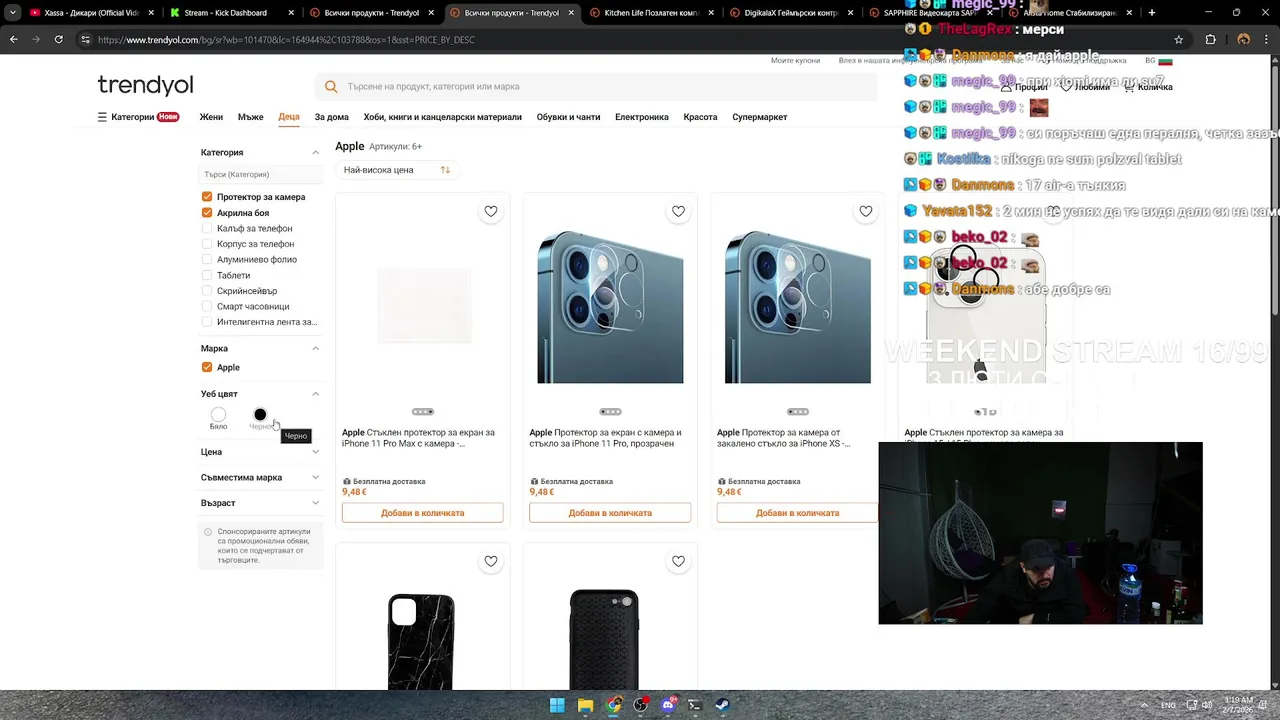Bookmark this page with star icon

click(x=1179, y=39)
